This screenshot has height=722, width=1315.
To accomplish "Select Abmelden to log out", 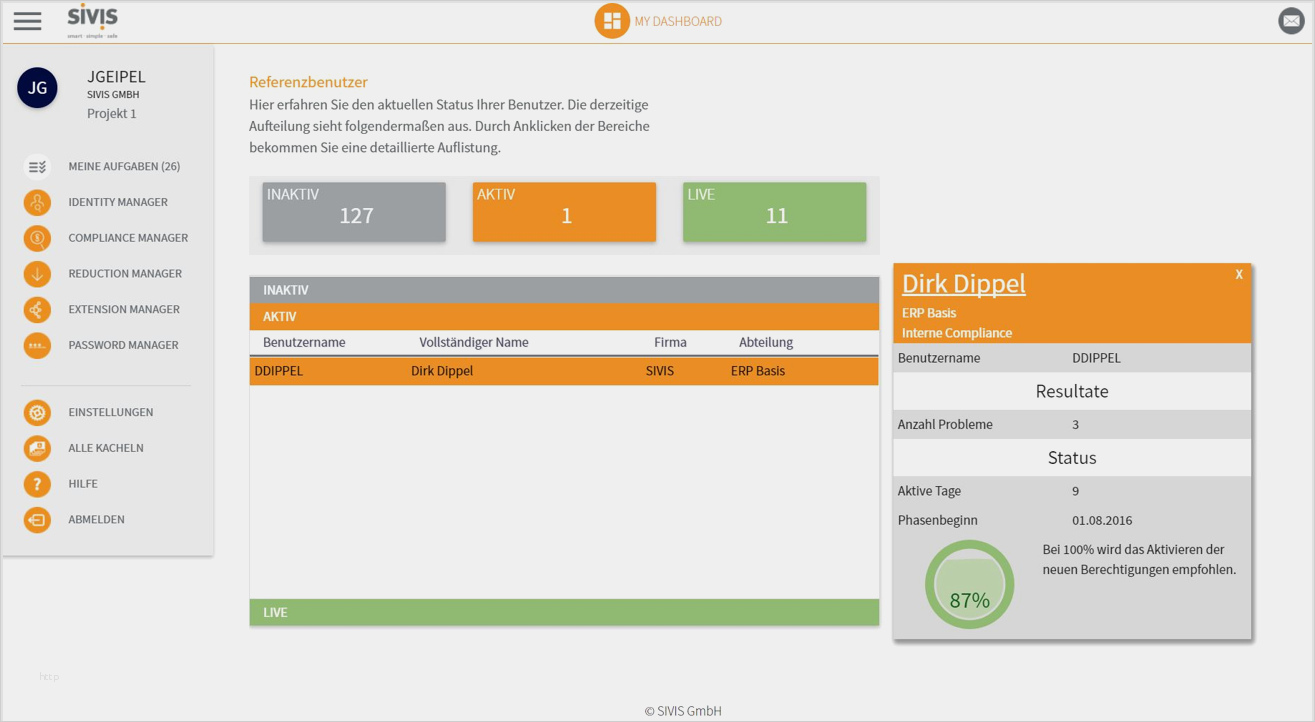I will point(96,520).
